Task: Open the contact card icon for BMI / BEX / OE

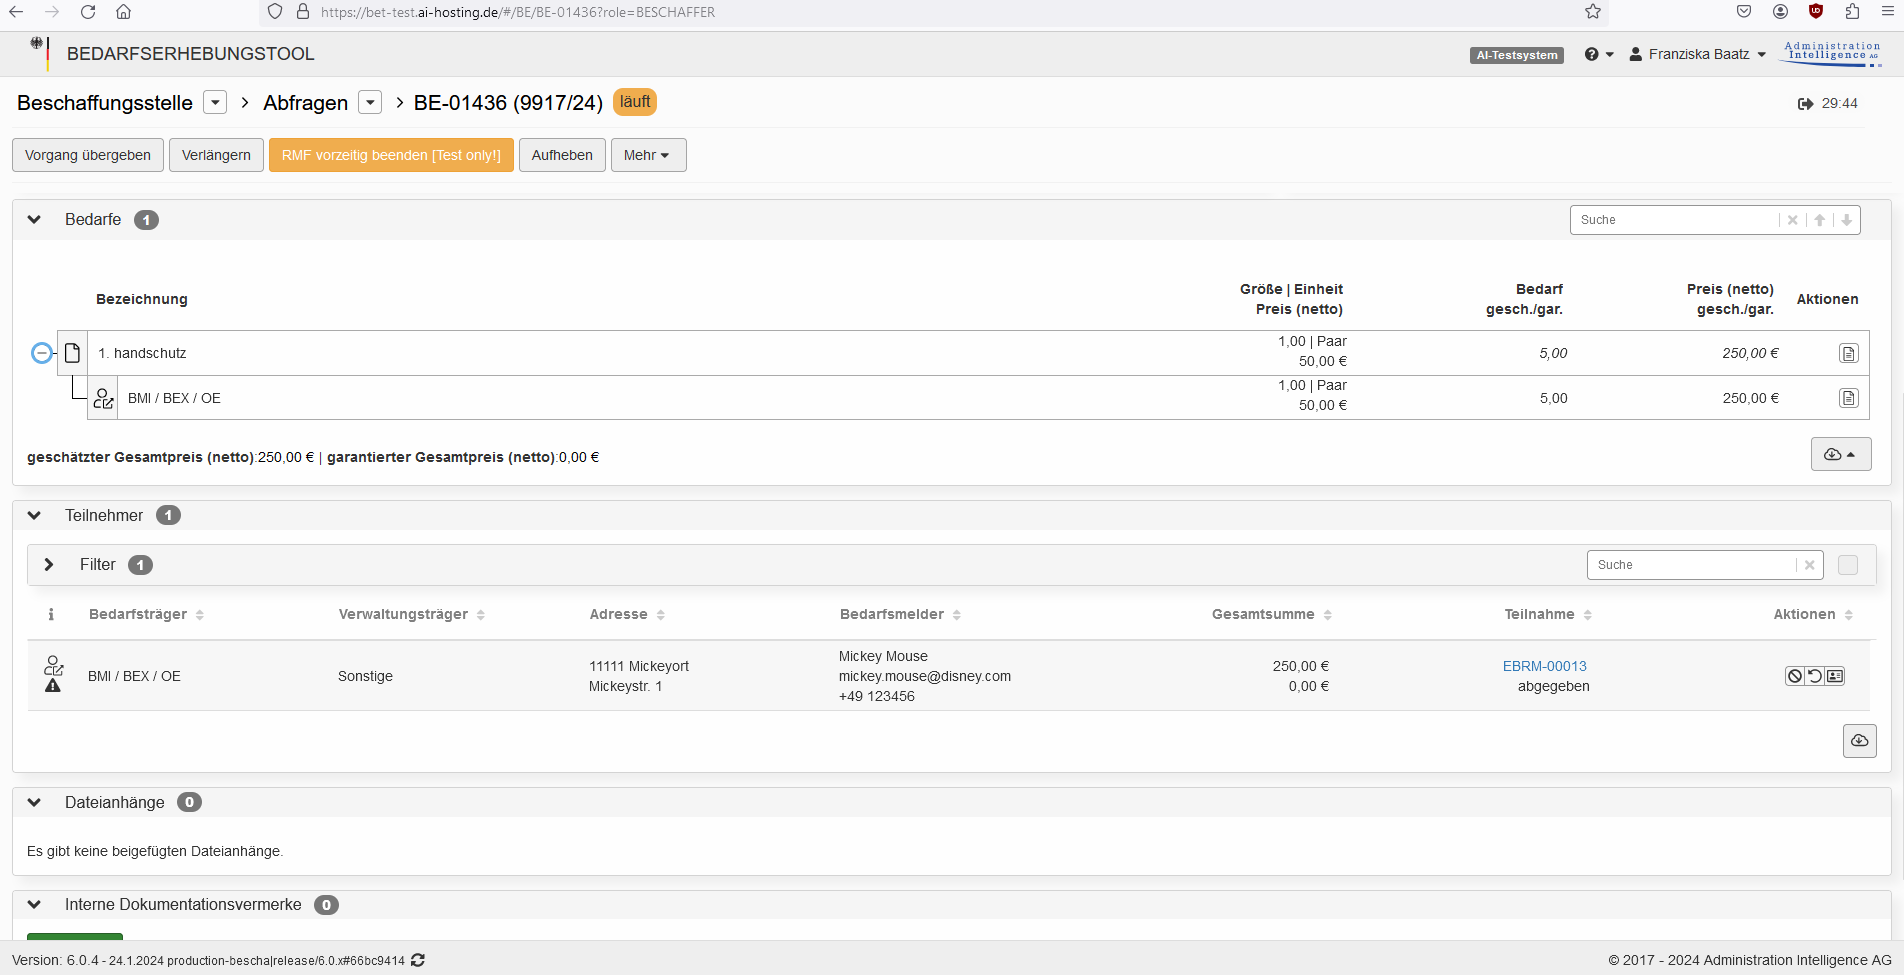Action: [1835, 676]
